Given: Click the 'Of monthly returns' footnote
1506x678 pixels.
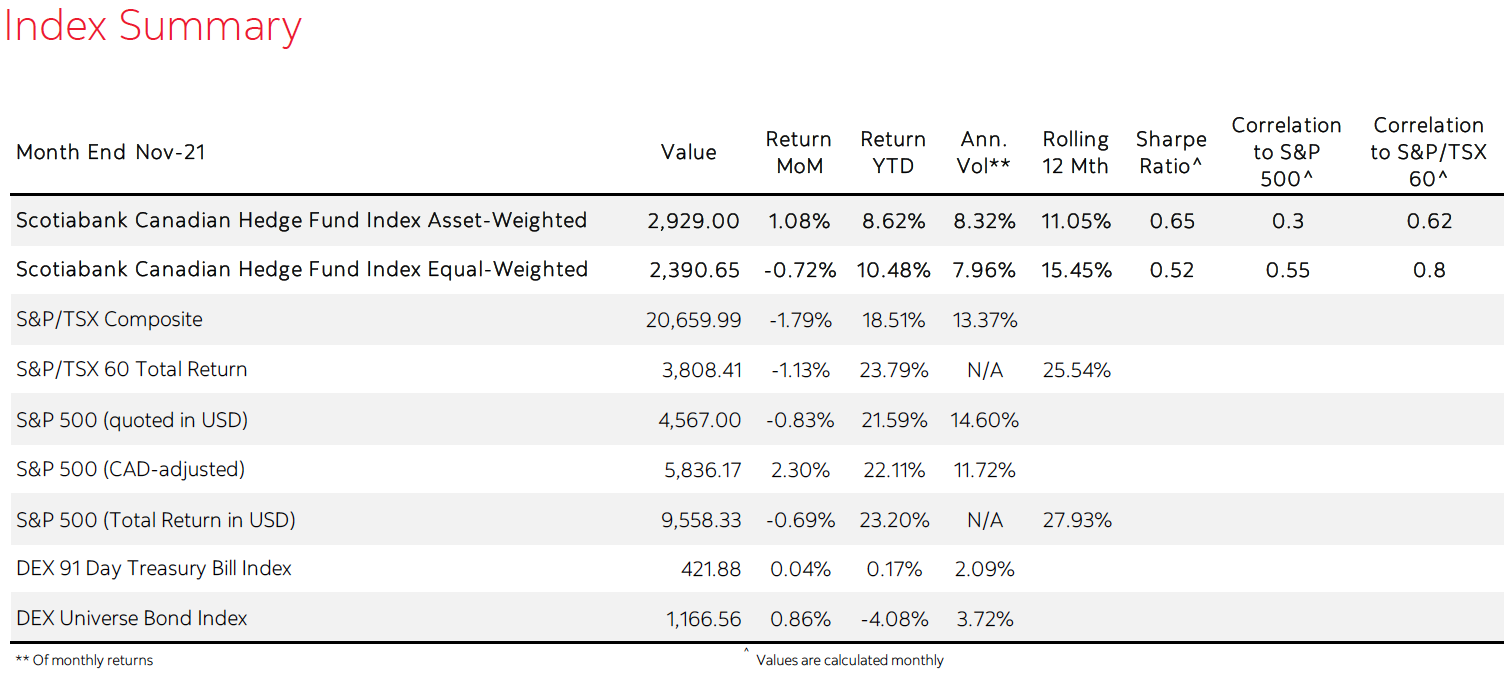Looking at the screenshot, I should [x=85, y=661].
